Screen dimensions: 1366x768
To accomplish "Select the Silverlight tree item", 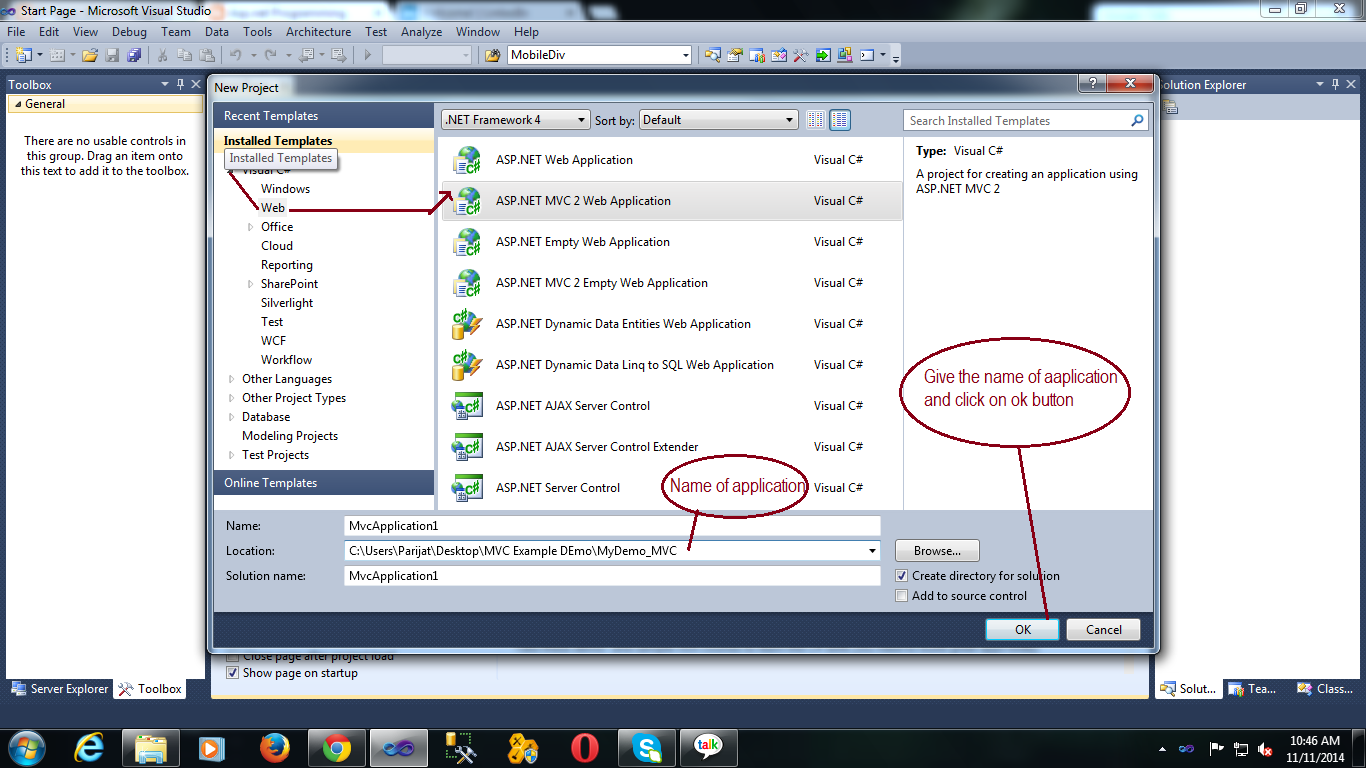I will 287,303.
